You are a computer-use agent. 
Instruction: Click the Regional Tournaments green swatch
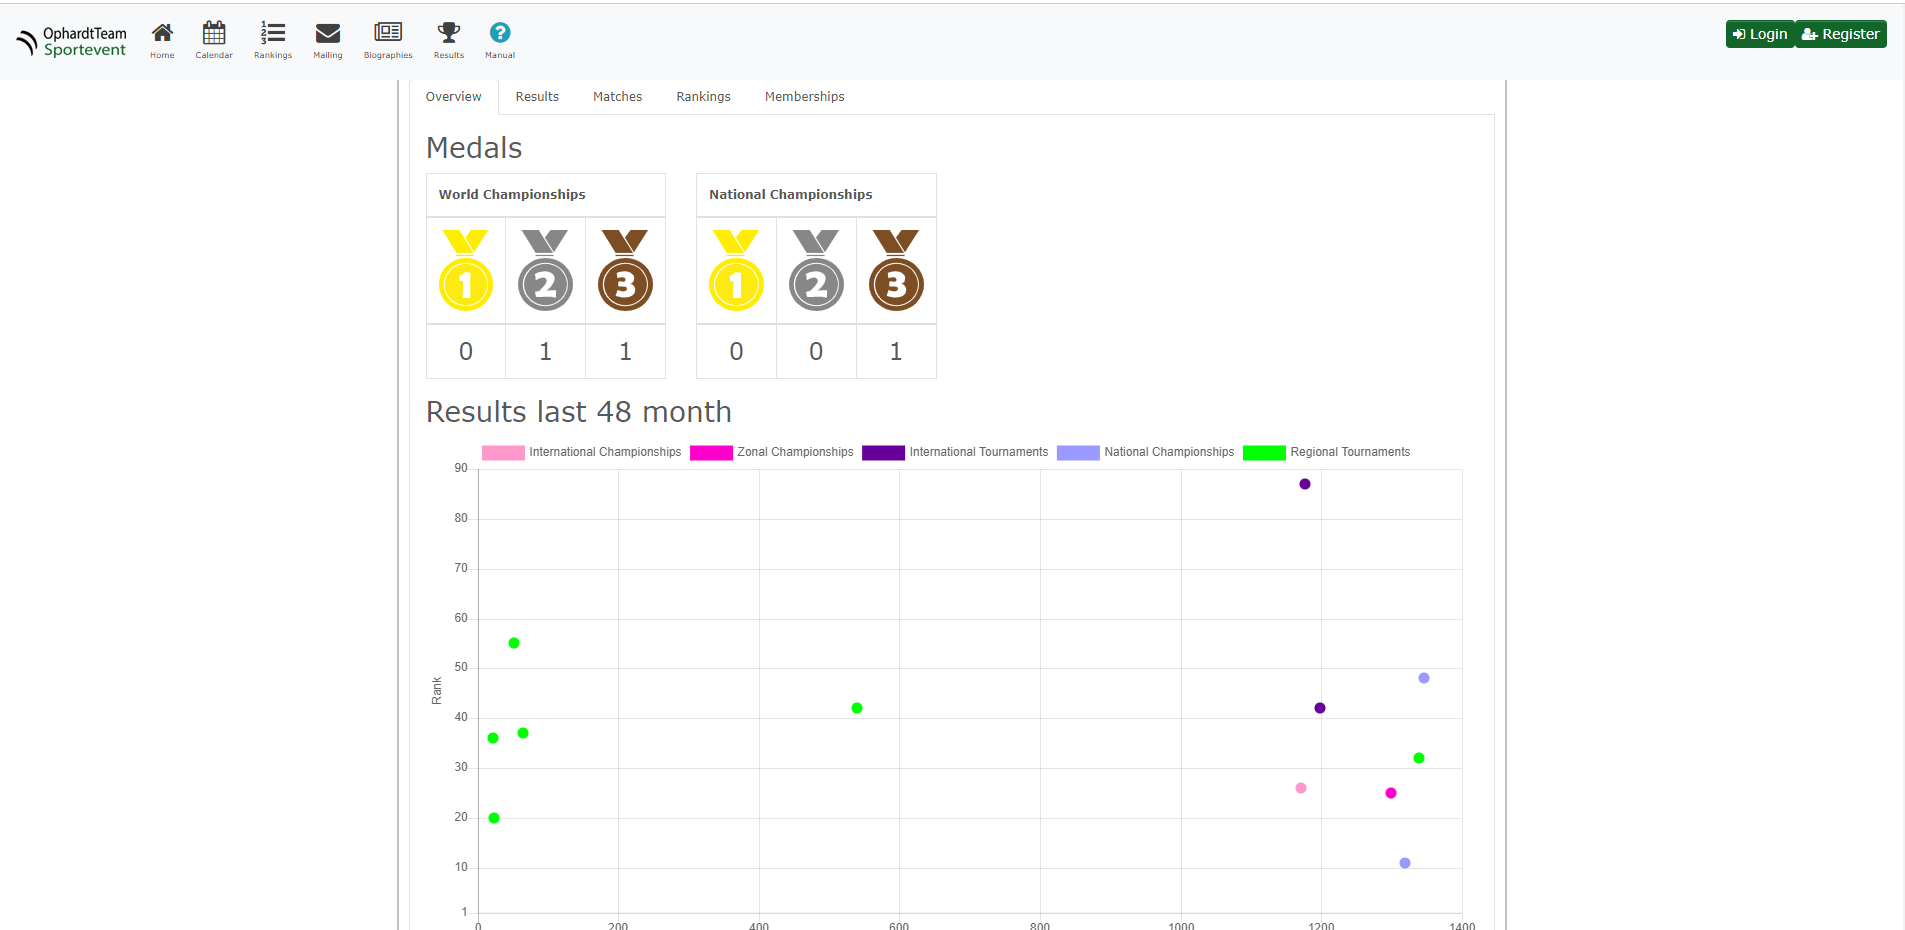click(1264, 453)
